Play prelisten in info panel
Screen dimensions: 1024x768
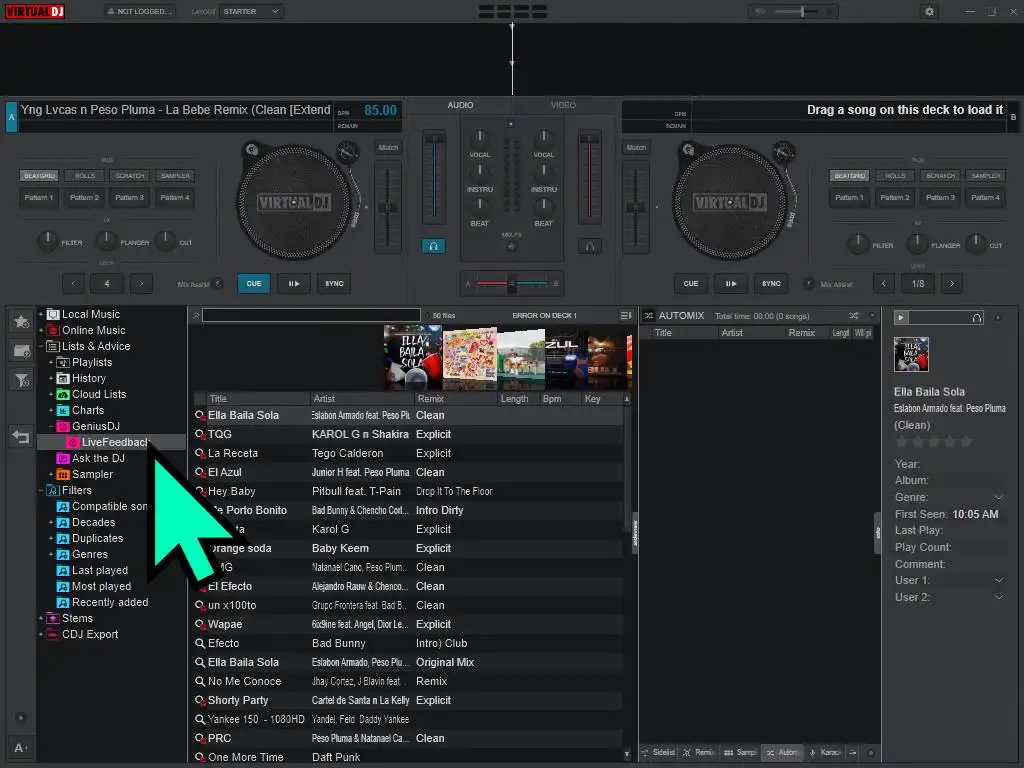[901, 317]
